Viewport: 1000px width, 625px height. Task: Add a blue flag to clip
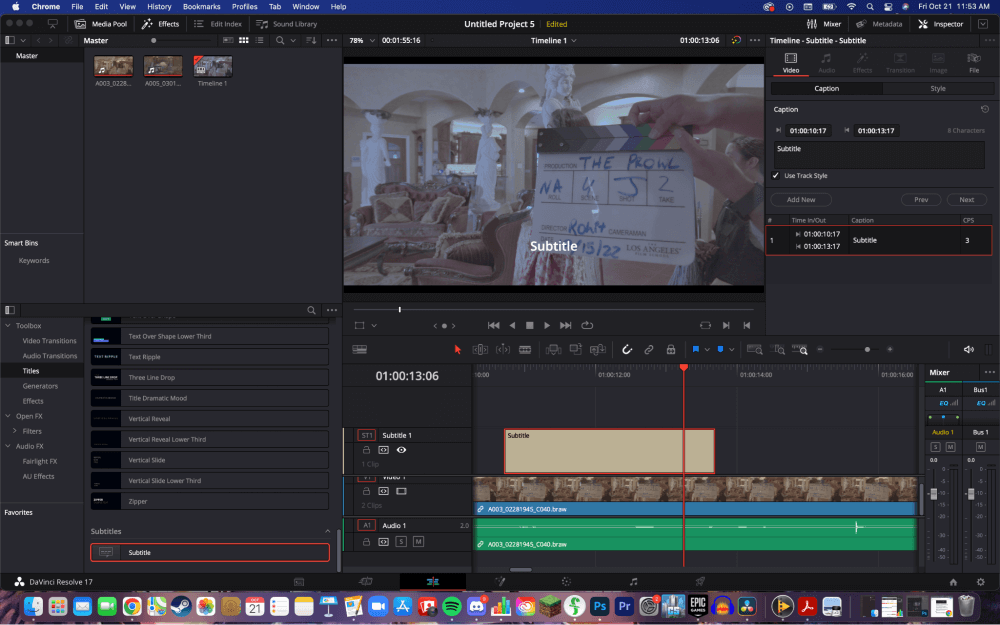click(696, 349)
